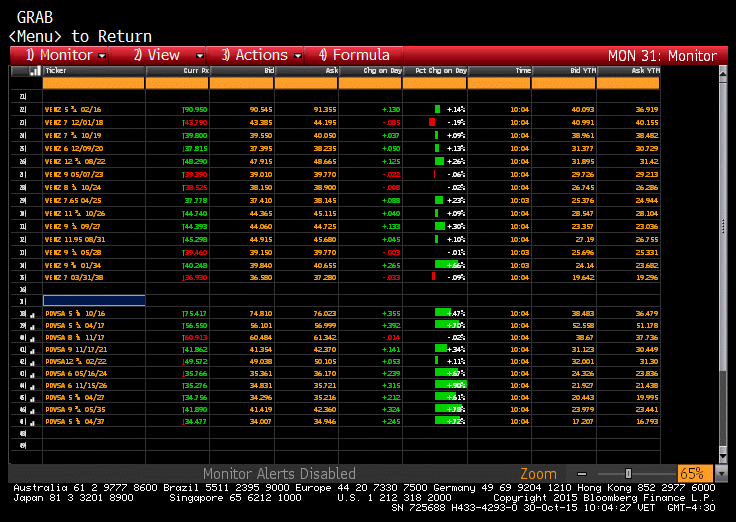Sort by the Ask column header
The width and height of the screenshot is (736, 522).
[307, 71]
